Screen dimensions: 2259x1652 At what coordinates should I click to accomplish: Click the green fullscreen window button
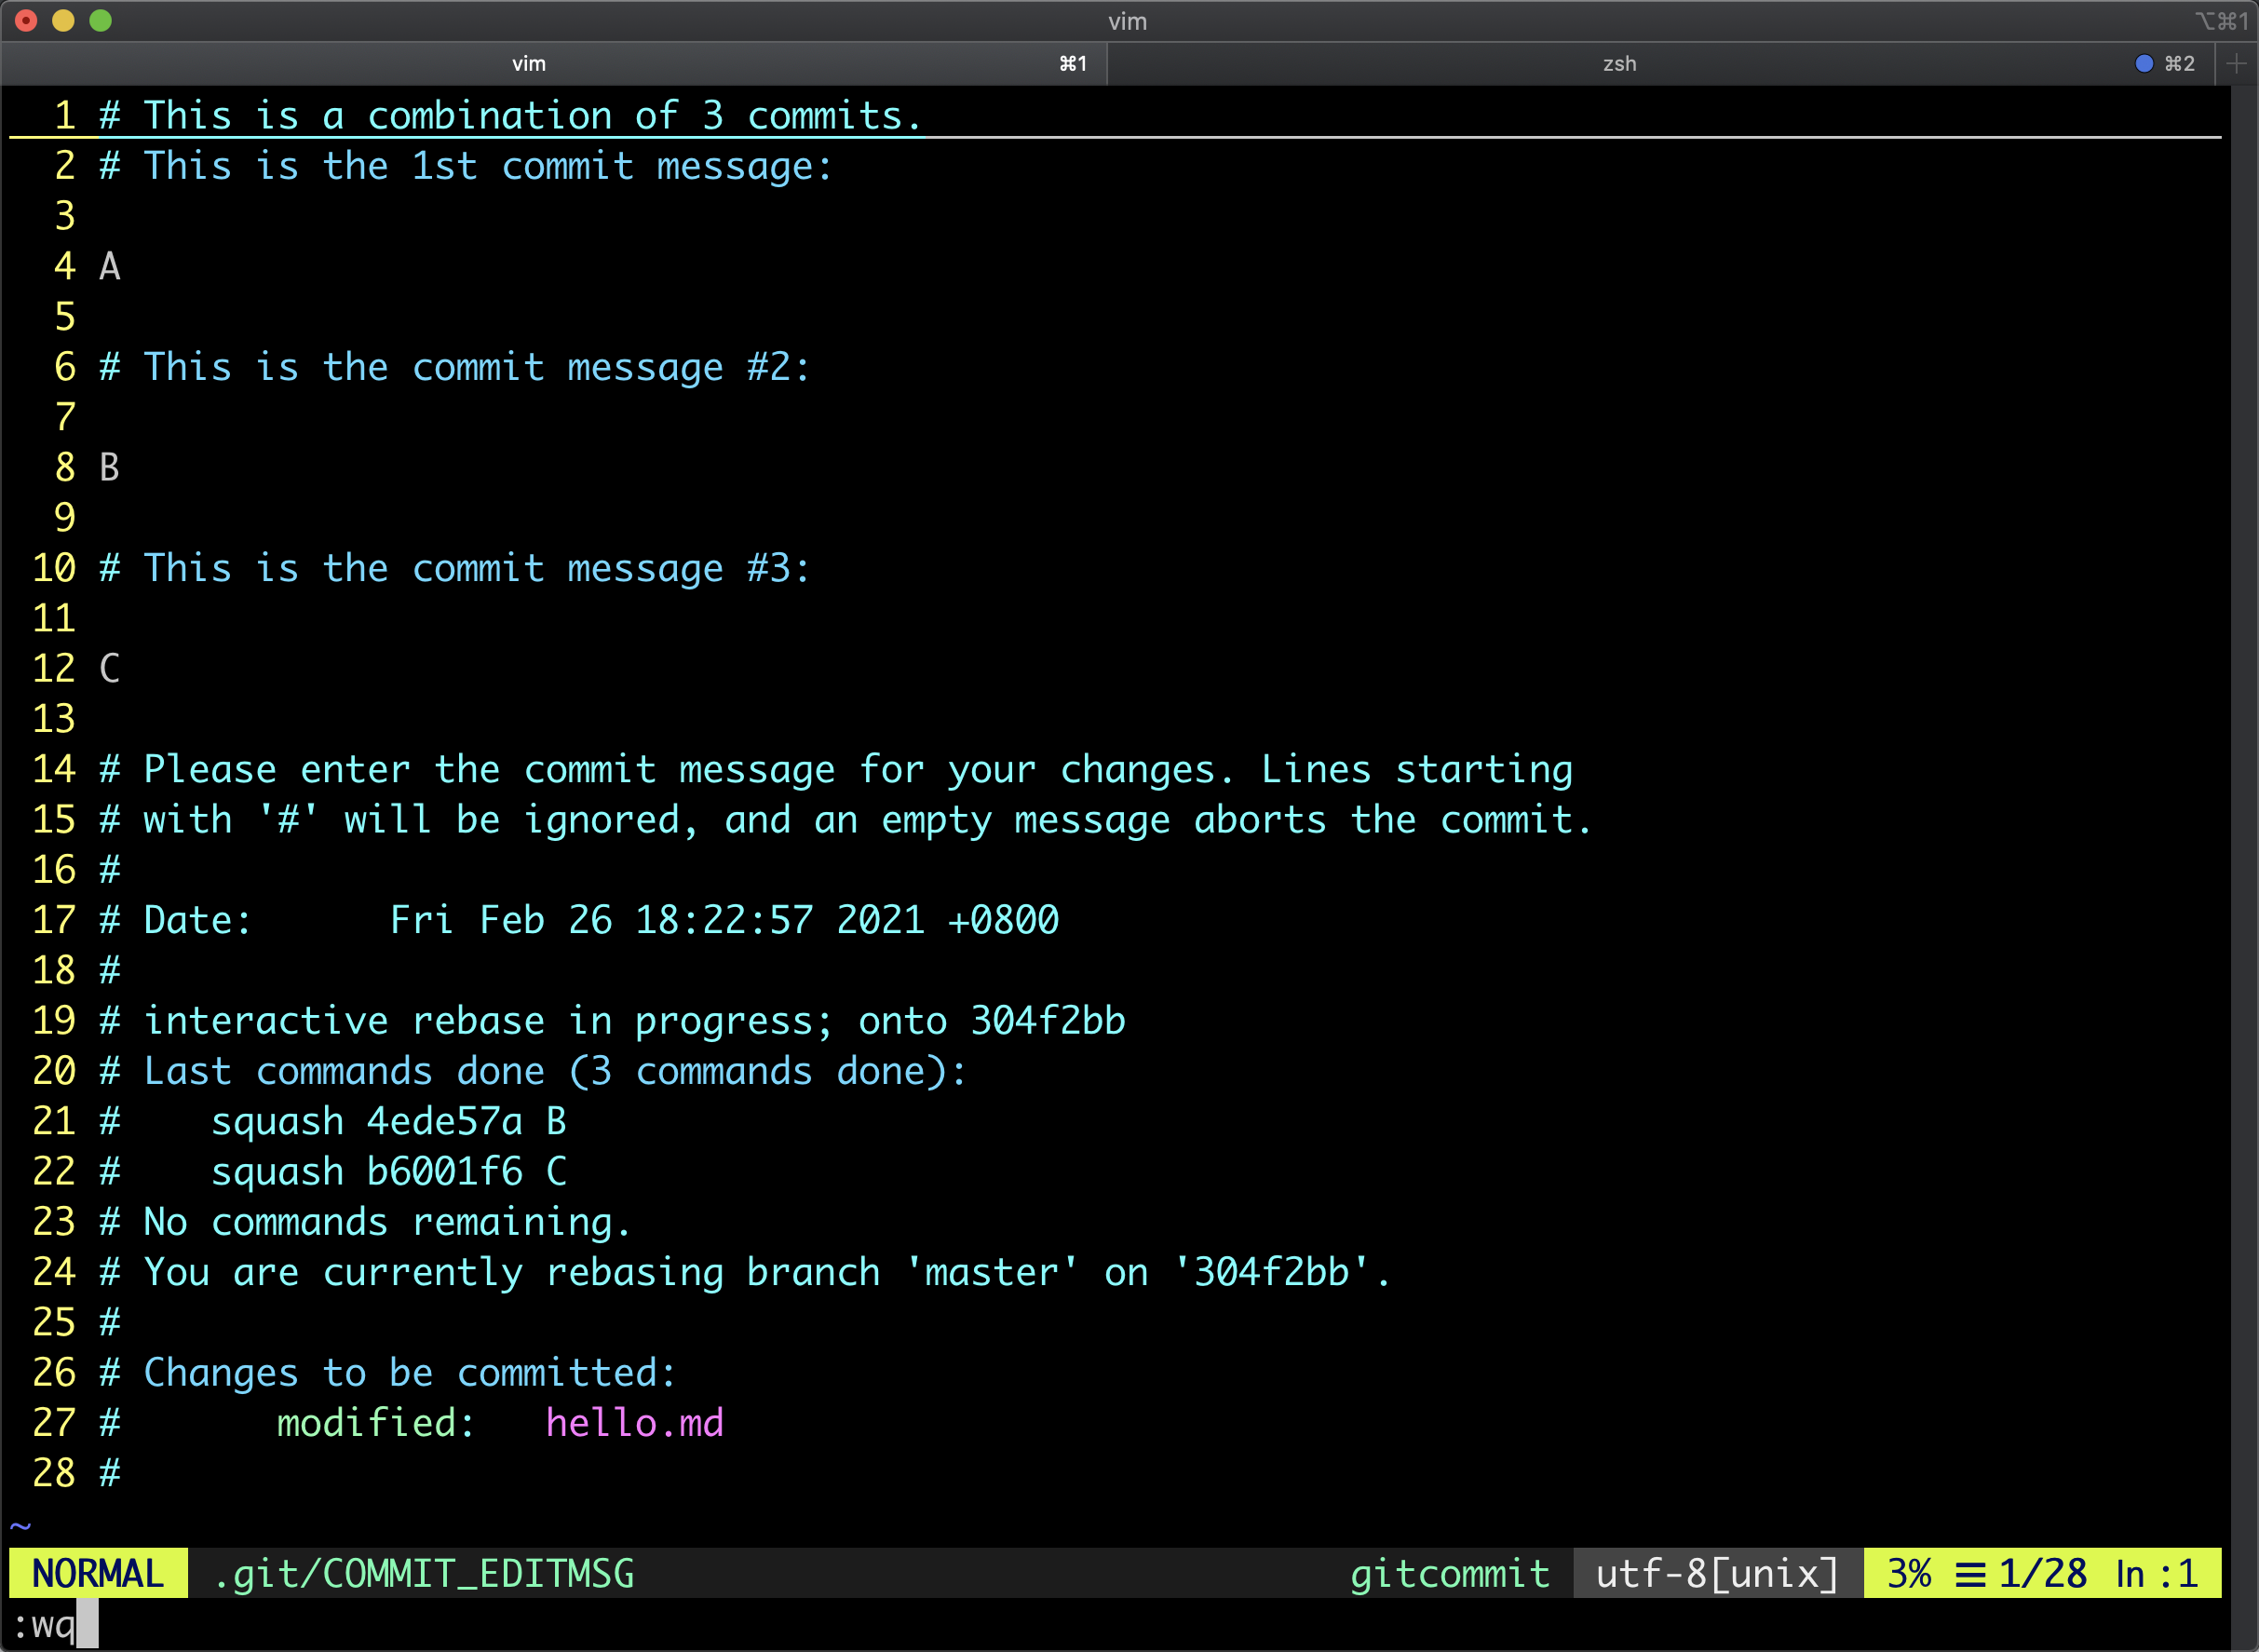[x=100, y=21]
